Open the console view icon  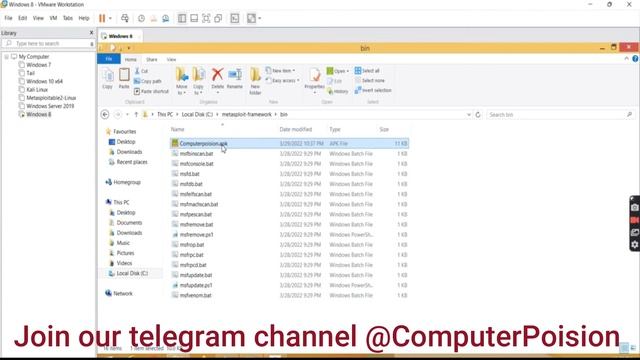(235, 18)
